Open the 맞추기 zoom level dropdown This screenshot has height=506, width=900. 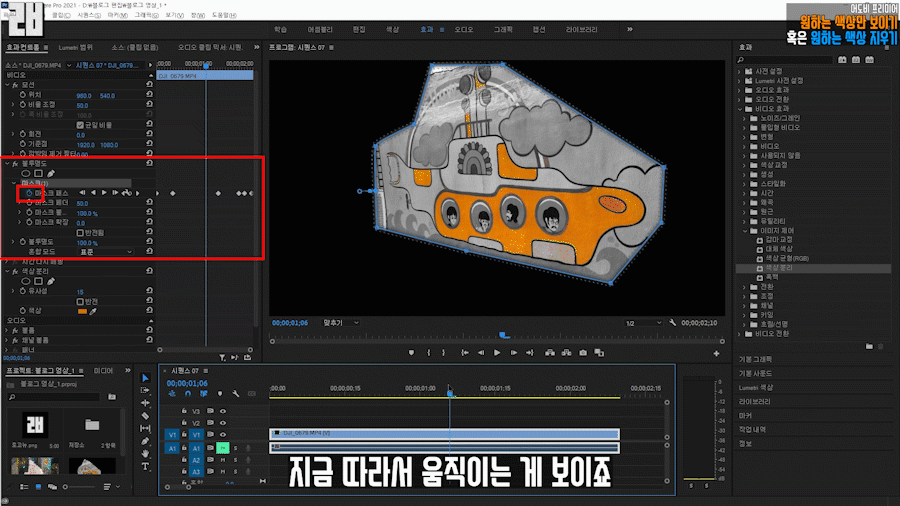click(x=341, y=323)
